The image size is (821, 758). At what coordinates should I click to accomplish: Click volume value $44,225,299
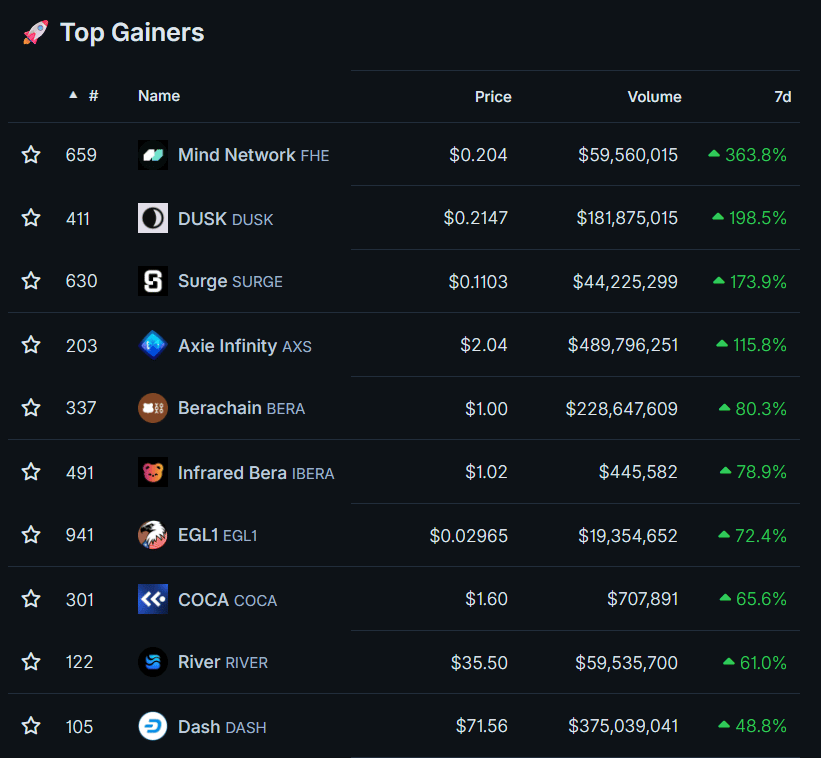click(x=625, y=282)
